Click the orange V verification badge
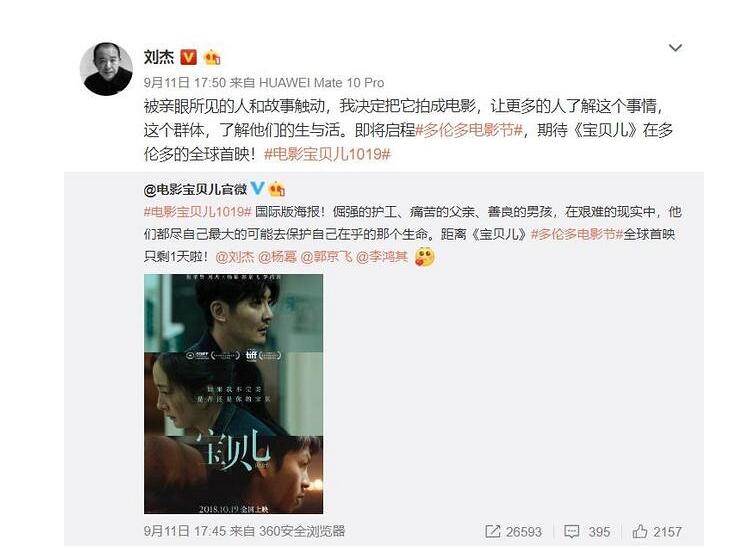Image resolution: width=731 pixels, height=551 pixels. coord(188,57)
